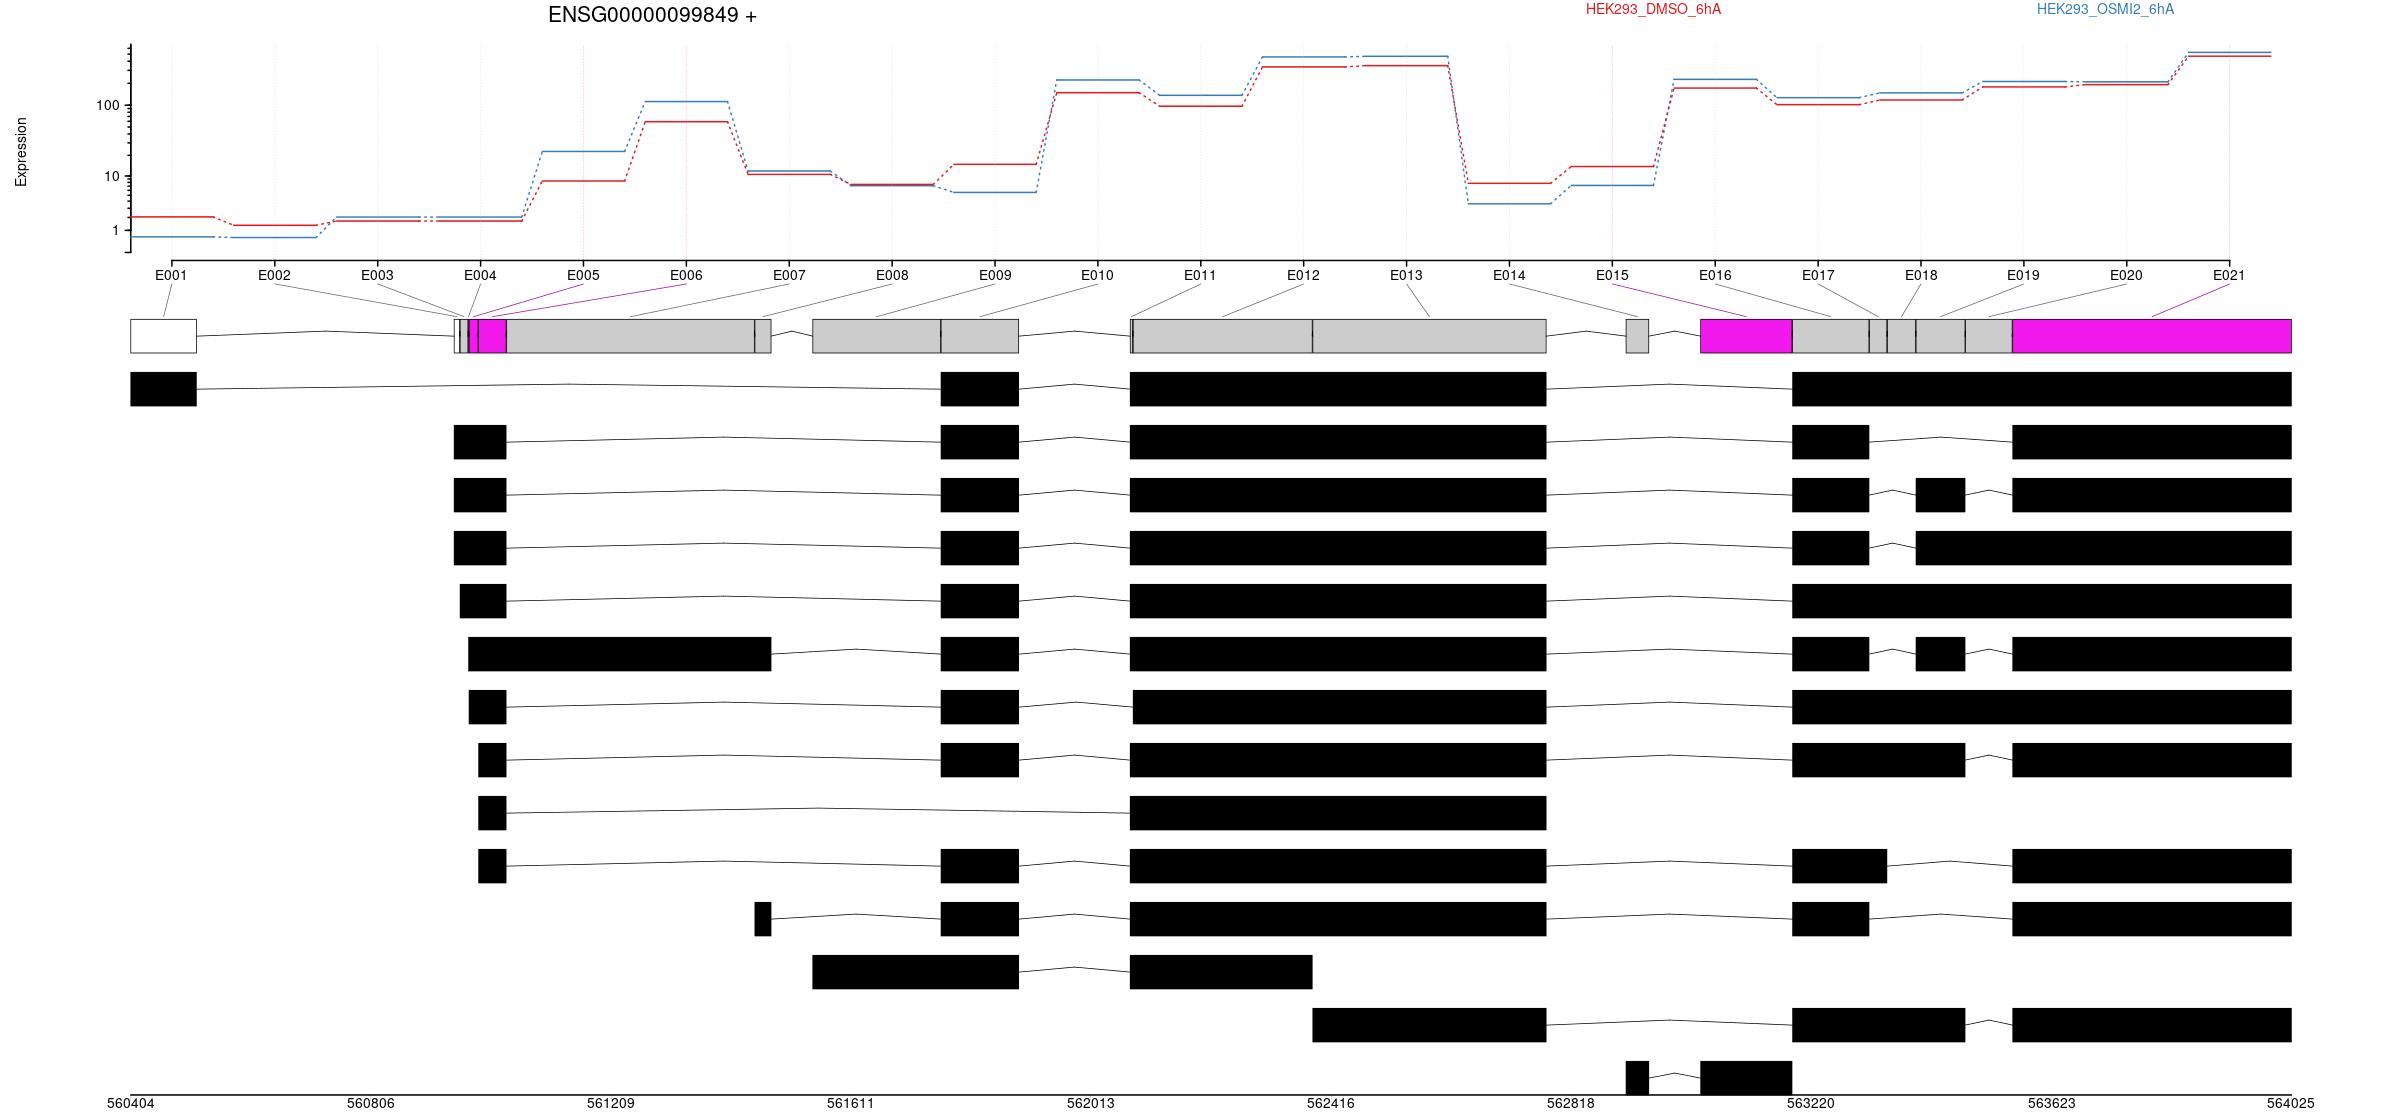
Task: Click genomic coordinate 563623 on the x-axis
Action: coord(2051,1104)
